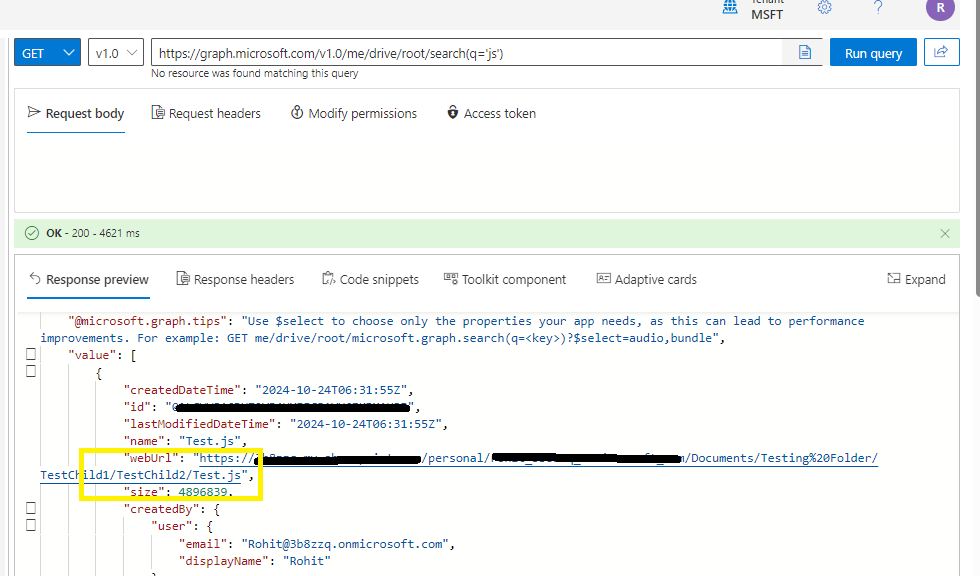Open the Graph Explorer settings gear

824,7
